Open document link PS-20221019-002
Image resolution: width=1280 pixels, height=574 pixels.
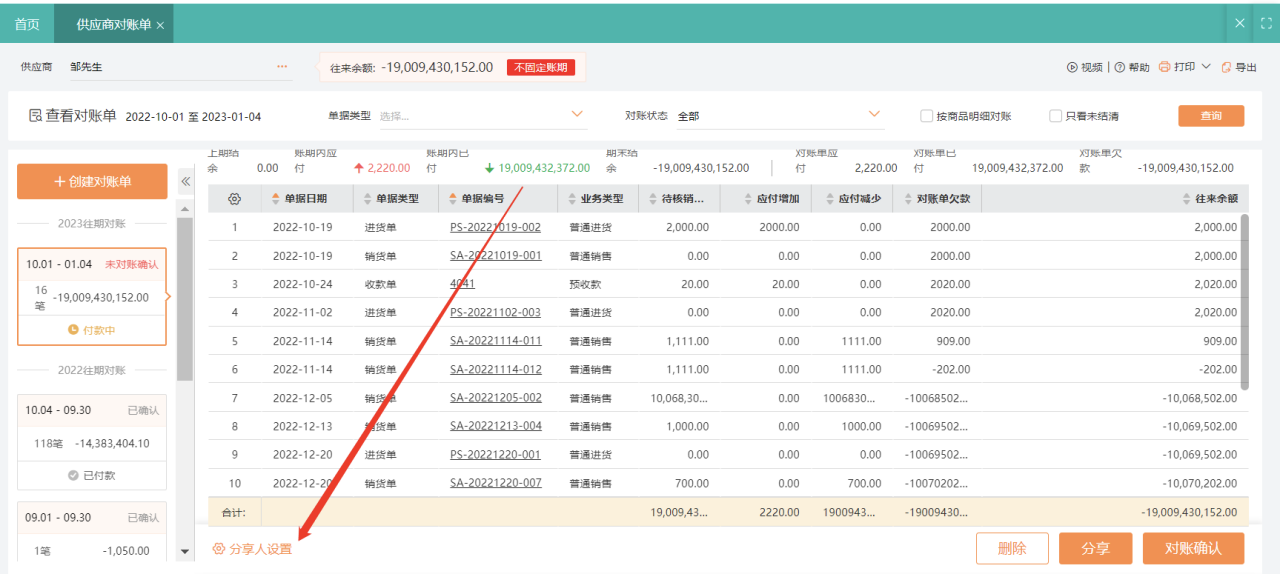coord(495,227)
